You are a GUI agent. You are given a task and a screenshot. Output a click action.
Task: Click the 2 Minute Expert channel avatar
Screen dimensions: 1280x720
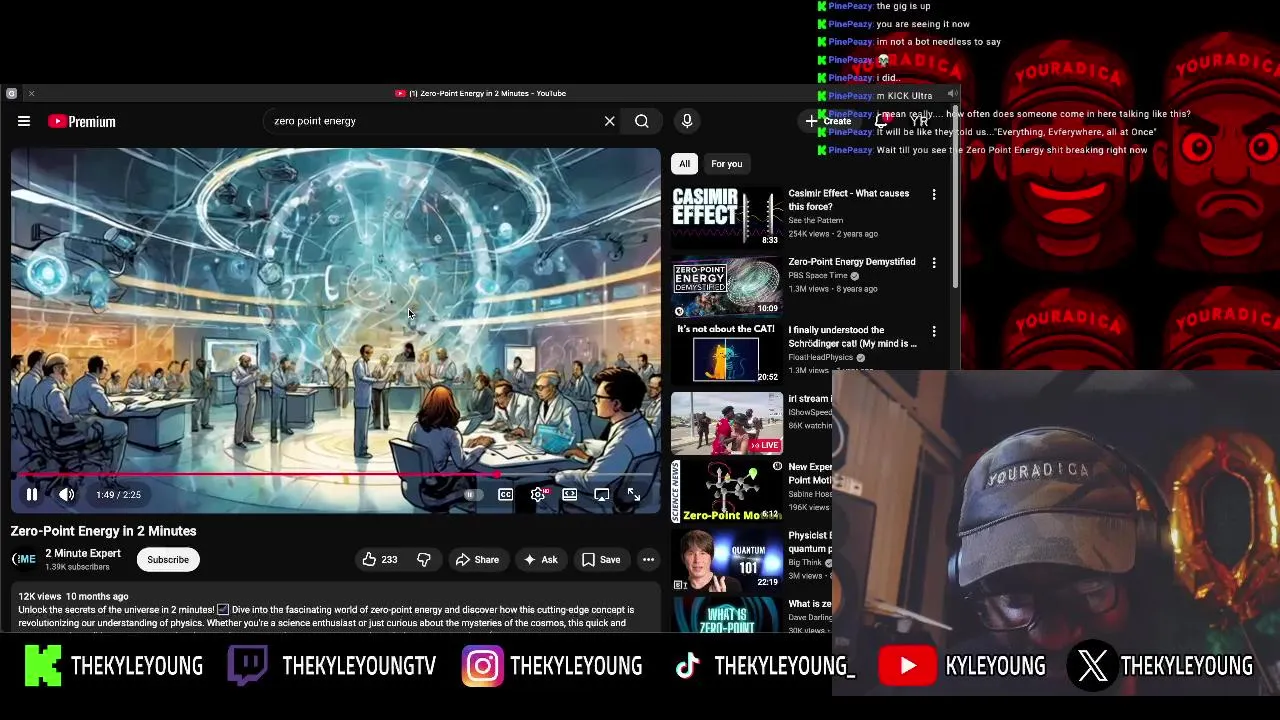click(24, 559)
